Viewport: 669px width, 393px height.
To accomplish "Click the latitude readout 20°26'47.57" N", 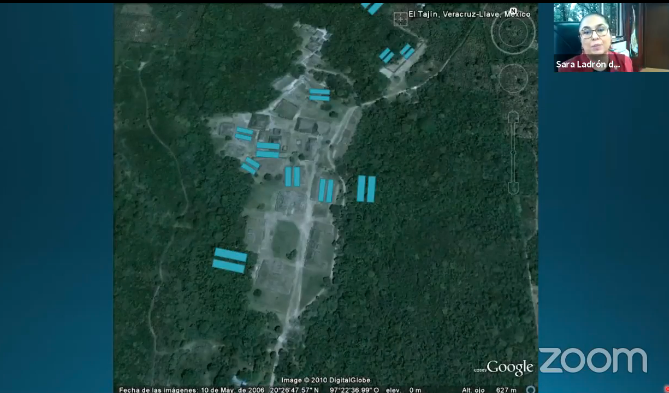I will pos(294,390).
